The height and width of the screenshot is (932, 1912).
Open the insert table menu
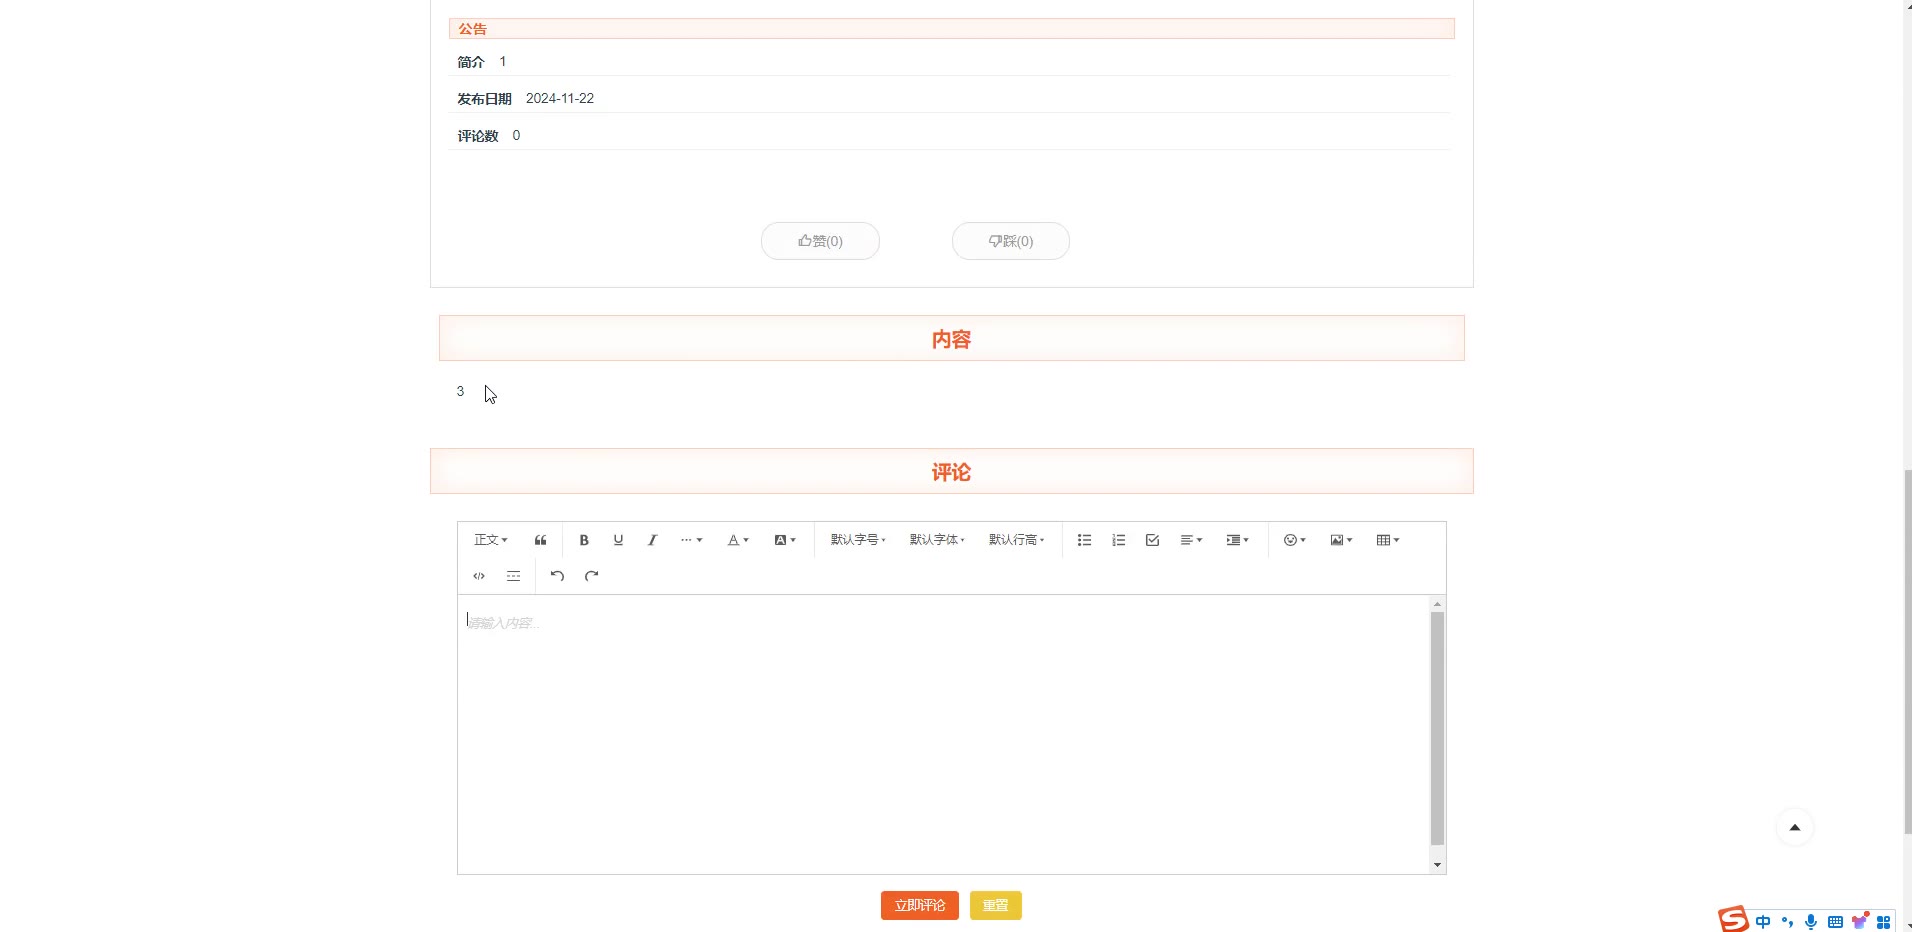pos(1388,540)
